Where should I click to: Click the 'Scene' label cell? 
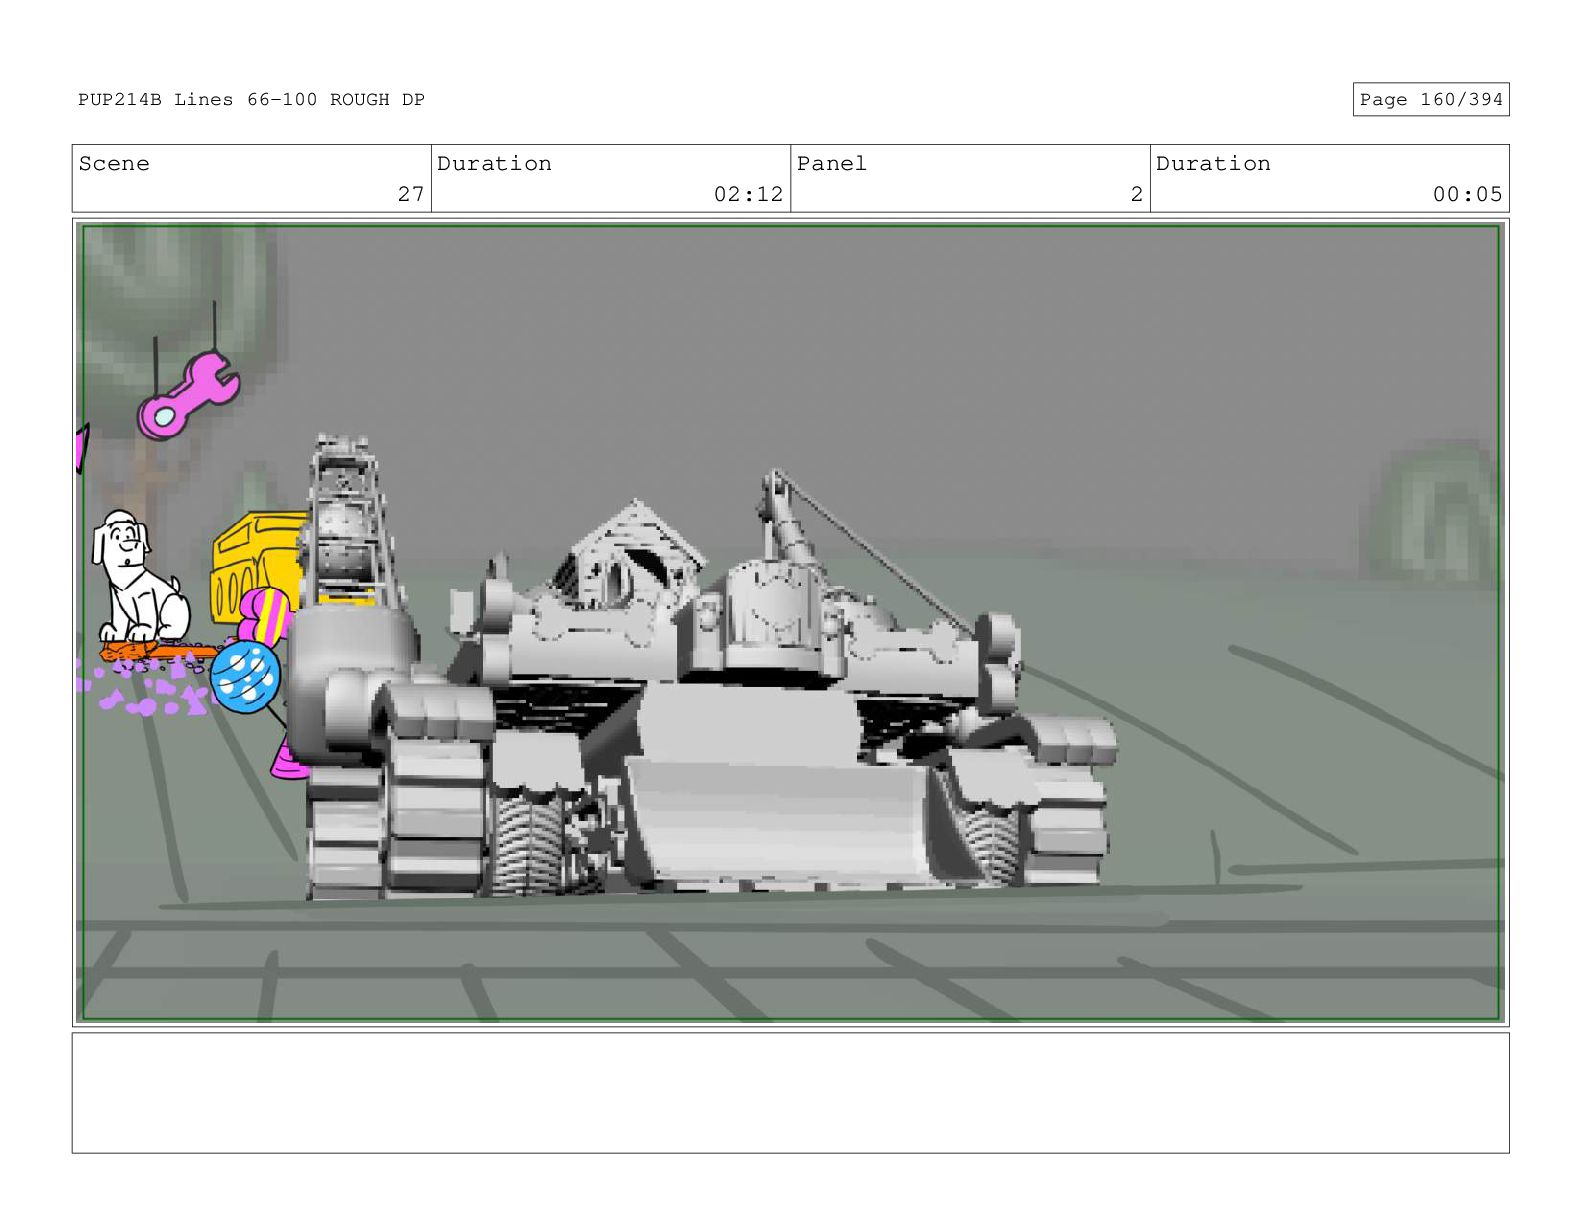[251, 179]
